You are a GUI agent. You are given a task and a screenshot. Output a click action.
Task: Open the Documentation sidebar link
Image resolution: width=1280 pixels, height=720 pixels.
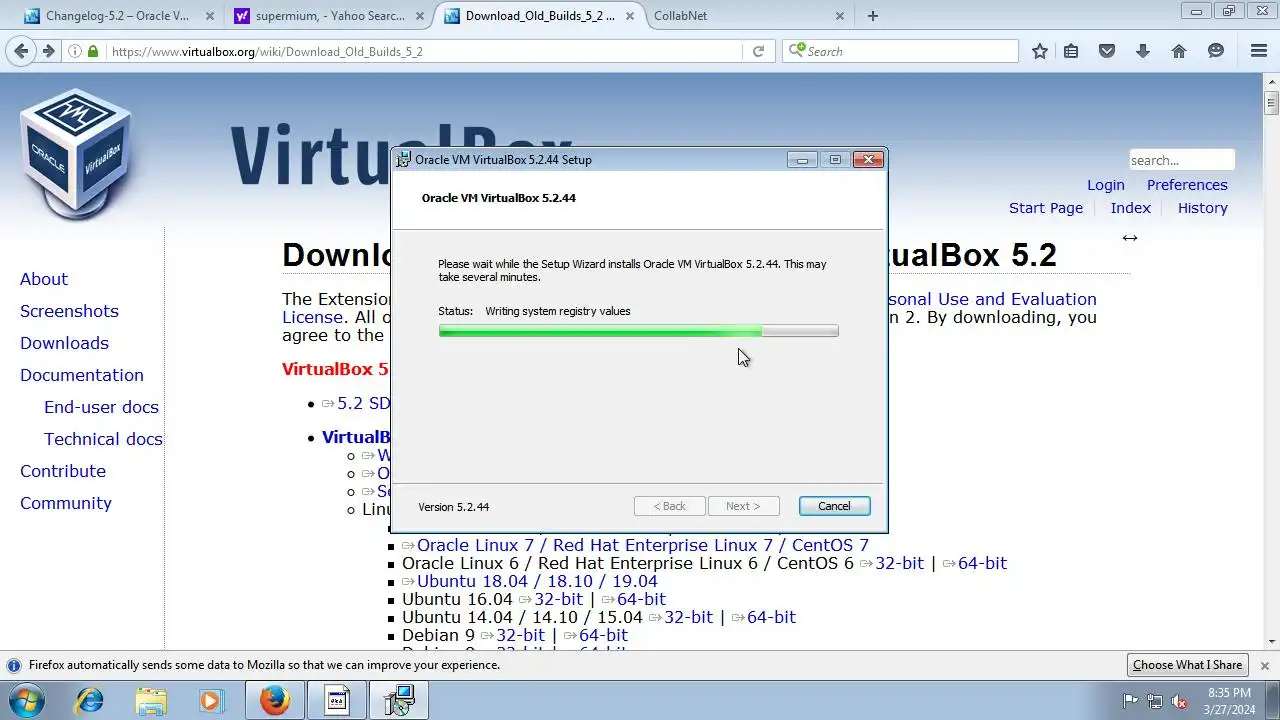click(x=82, y=375)
